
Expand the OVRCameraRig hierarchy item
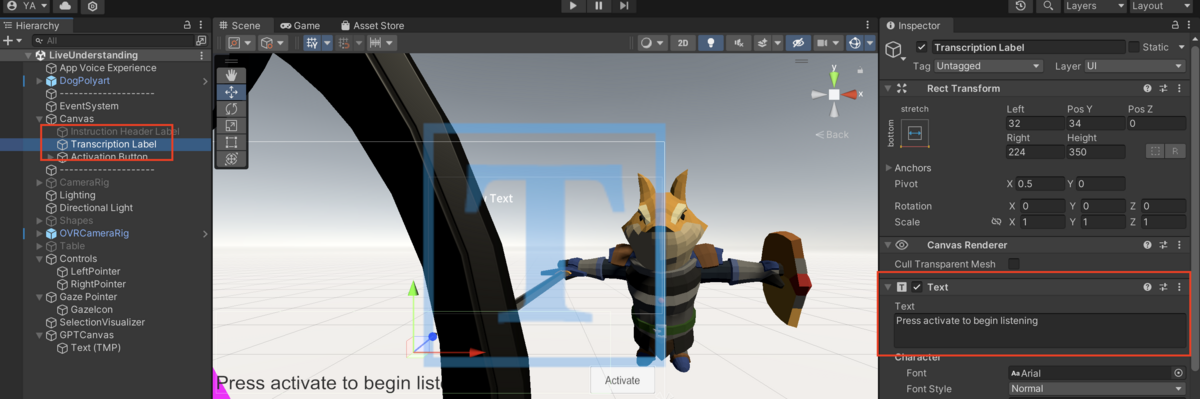click(x=39, y=233)
